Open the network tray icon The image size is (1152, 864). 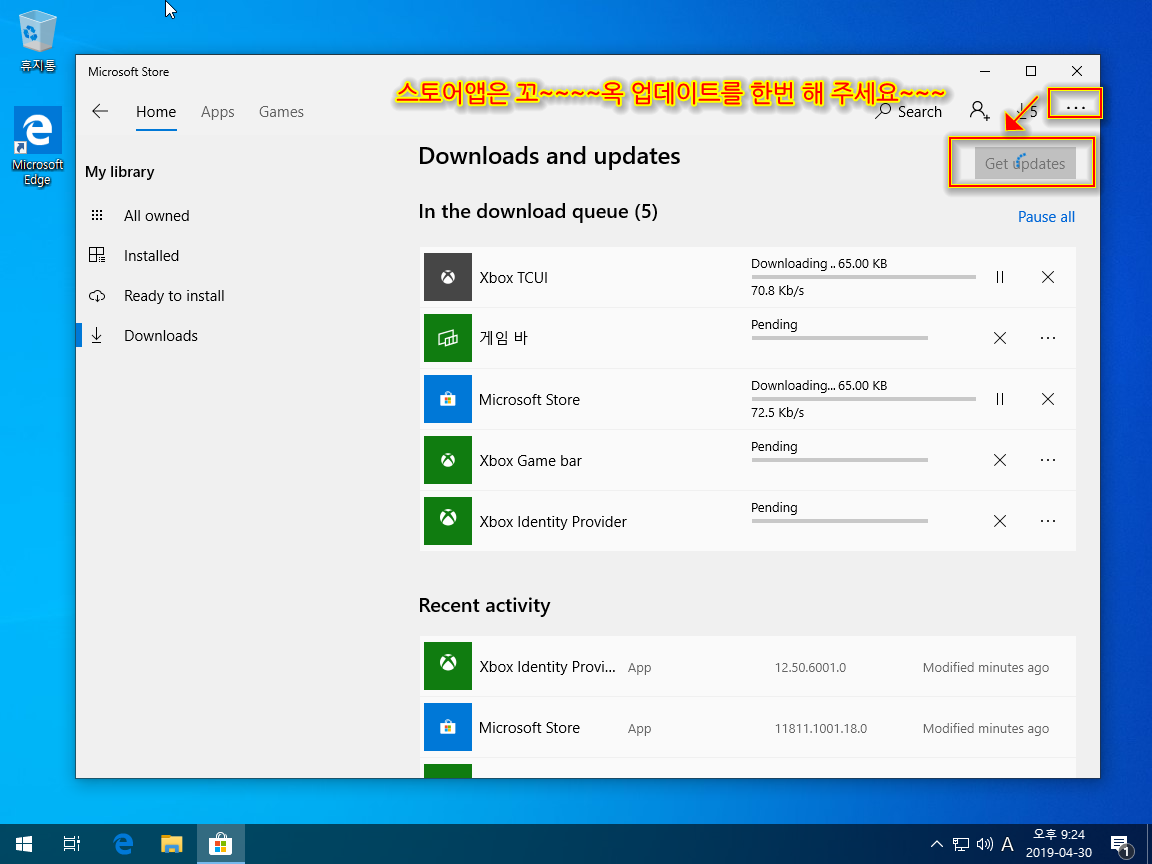(x=961, y=844)
